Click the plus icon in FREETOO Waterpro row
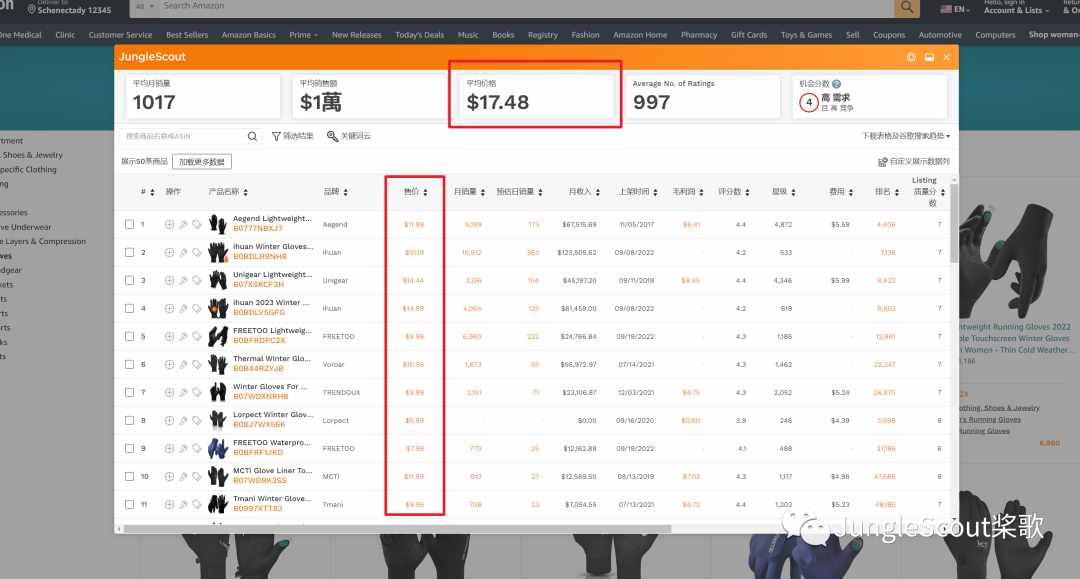The width and height of the screenshot is (1080, 579). pos(169,448)
